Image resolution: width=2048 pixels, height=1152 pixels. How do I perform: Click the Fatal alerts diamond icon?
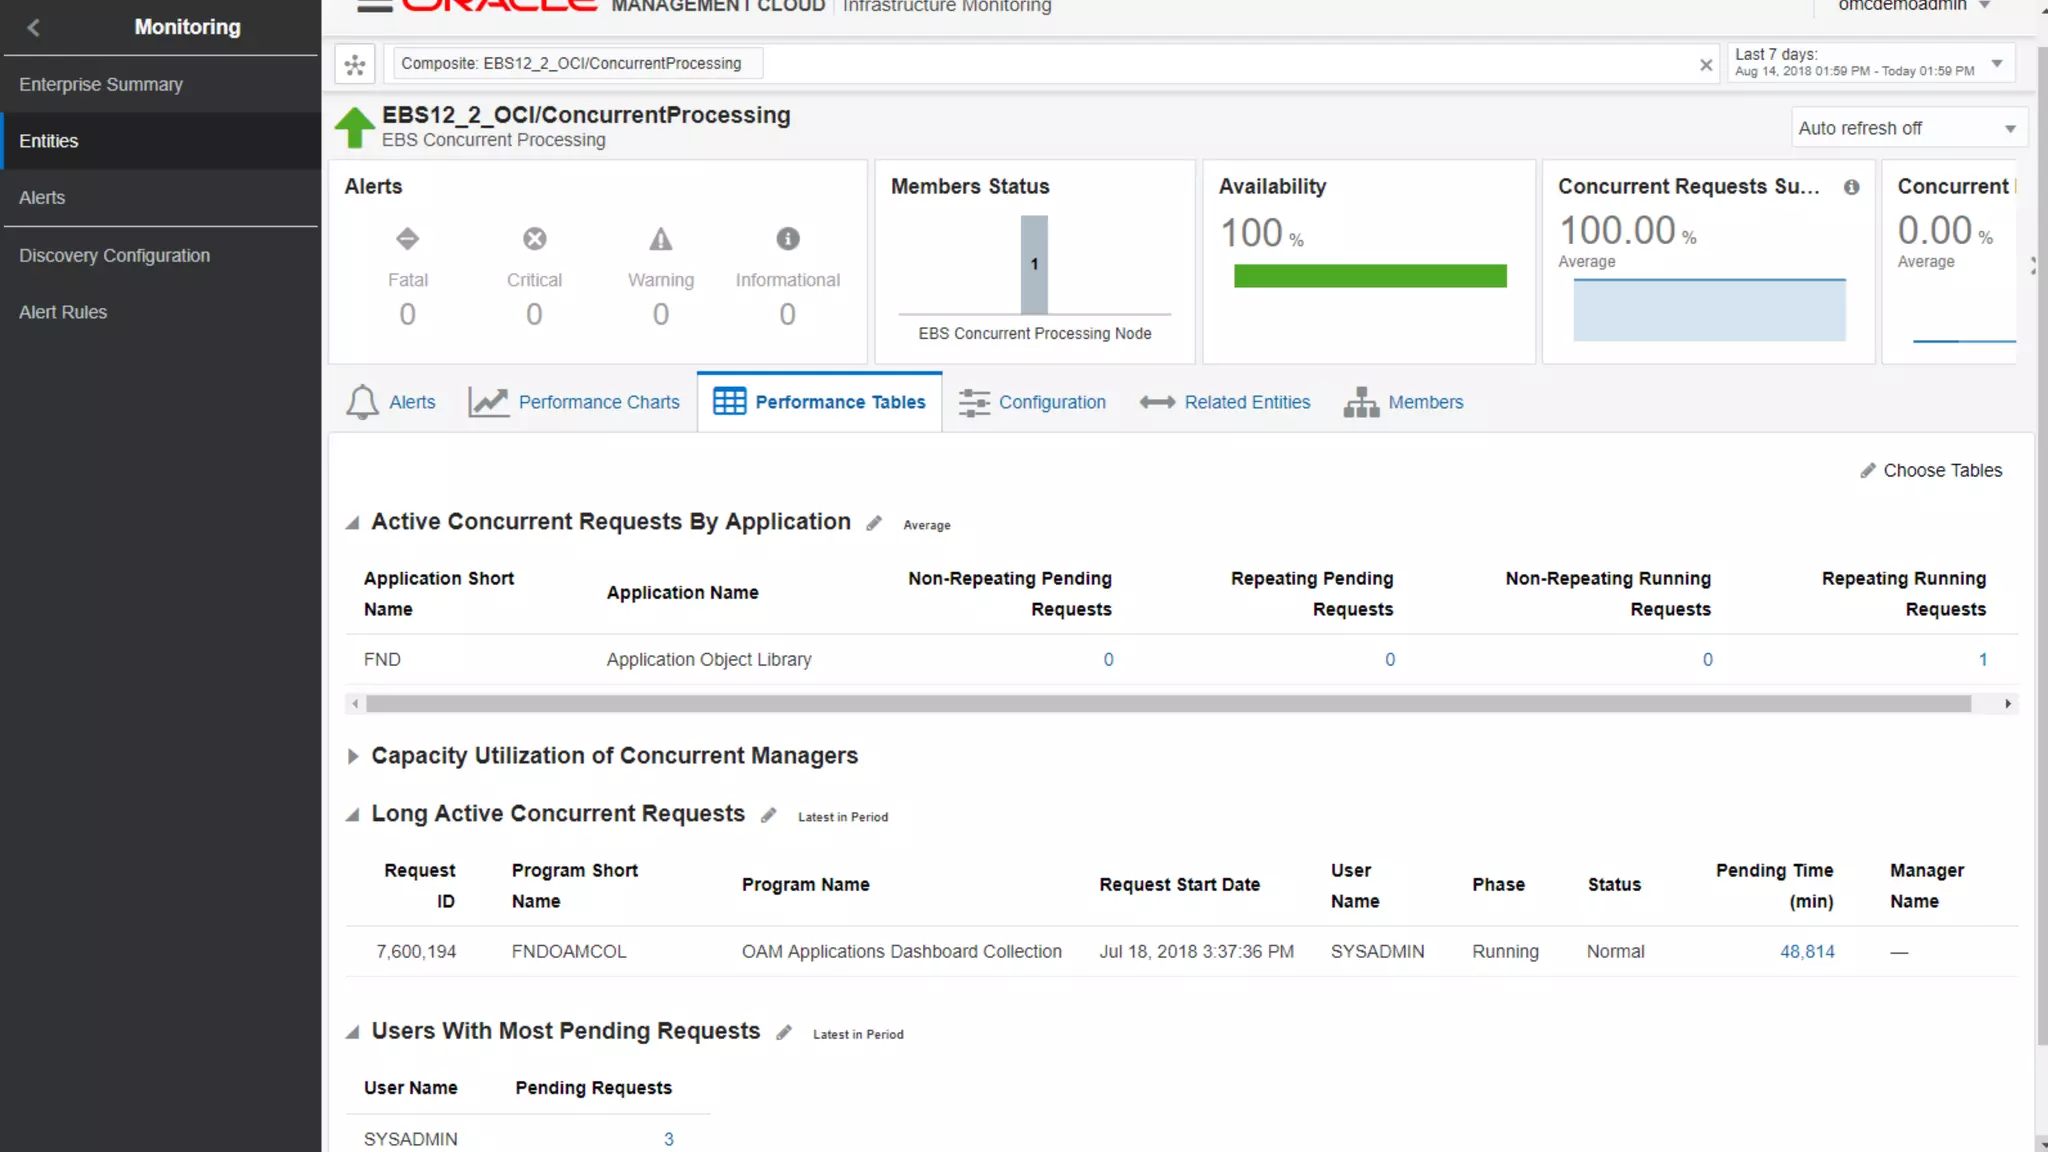point(407,239)
